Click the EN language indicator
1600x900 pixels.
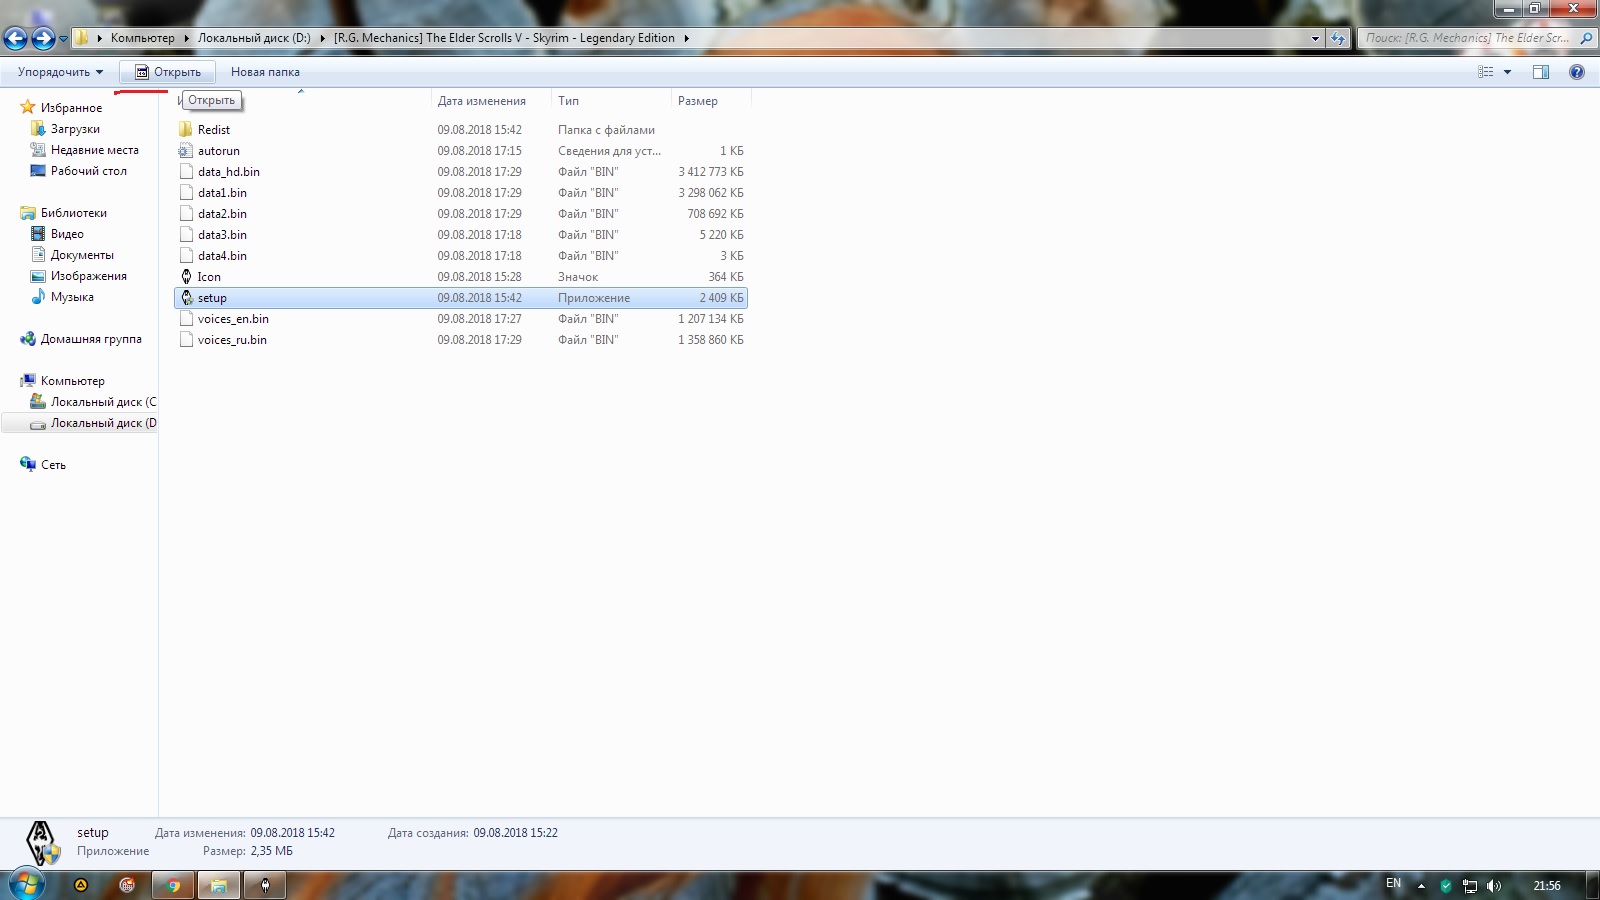[1393, 884]
